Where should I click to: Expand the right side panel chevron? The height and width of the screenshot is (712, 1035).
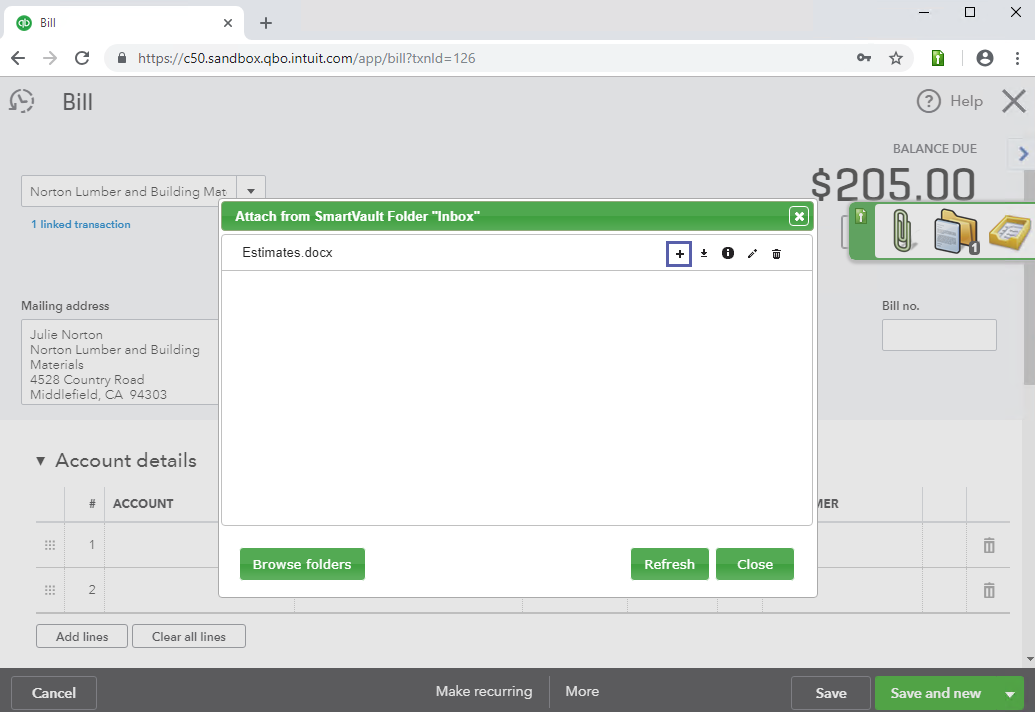pos(1023,154)
